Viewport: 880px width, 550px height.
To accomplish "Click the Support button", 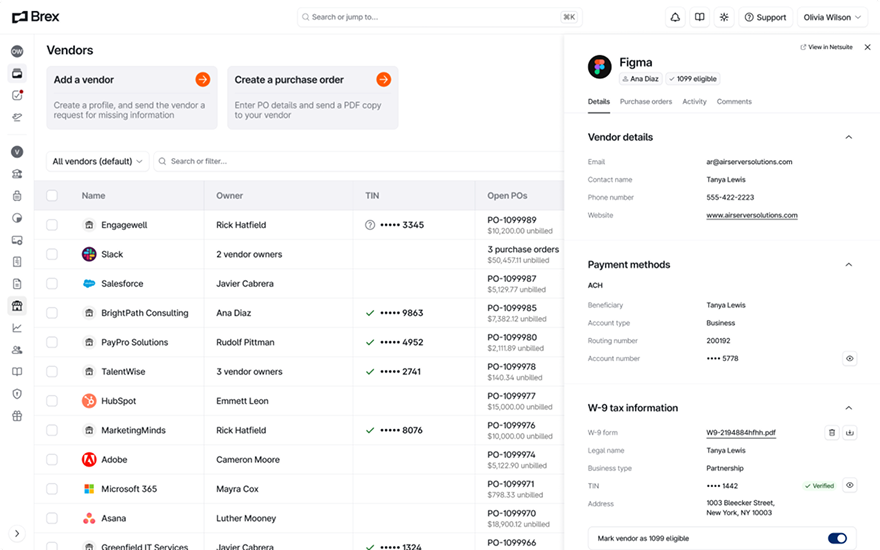I will click(x=766, y=17).
